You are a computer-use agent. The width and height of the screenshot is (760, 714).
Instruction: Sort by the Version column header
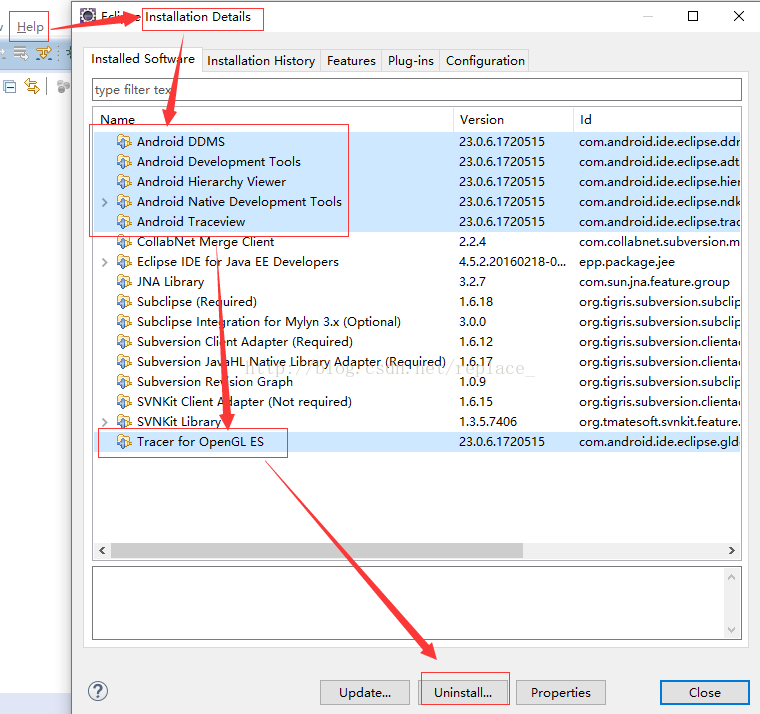click(x=513, y=119)
